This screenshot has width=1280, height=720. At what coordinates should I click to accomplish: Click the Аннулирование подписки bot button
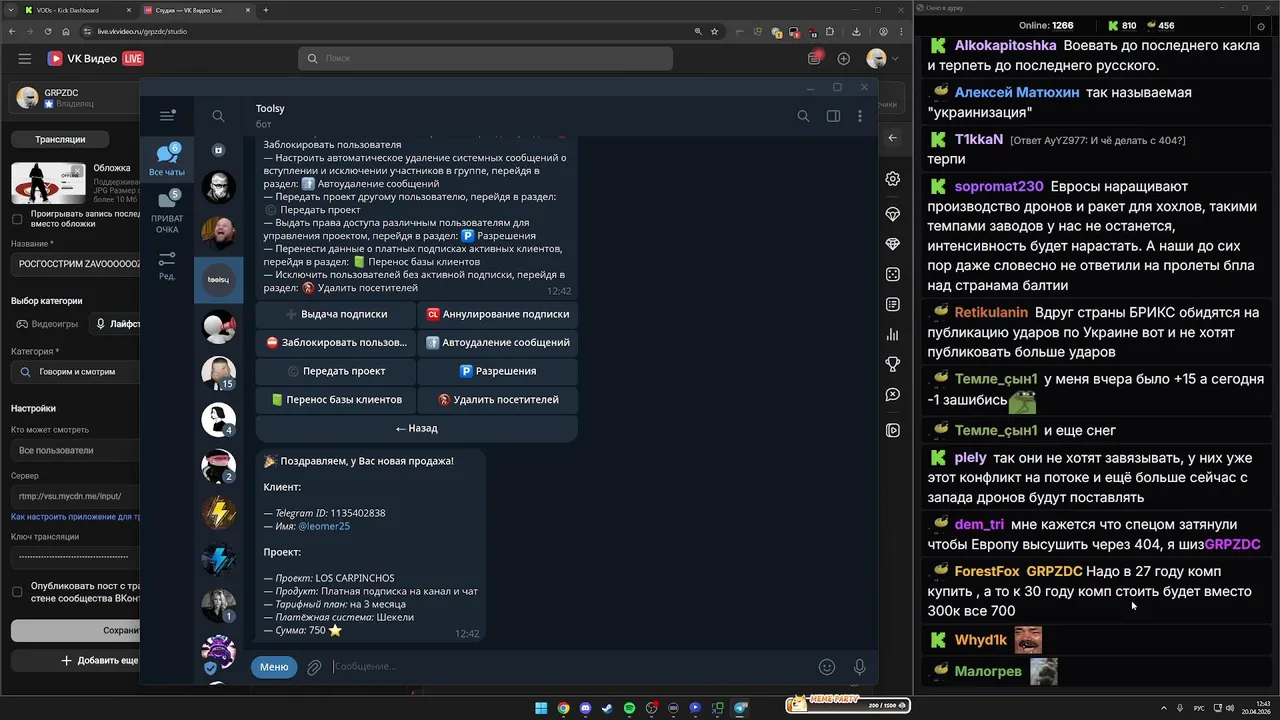[x=497, y=314]
